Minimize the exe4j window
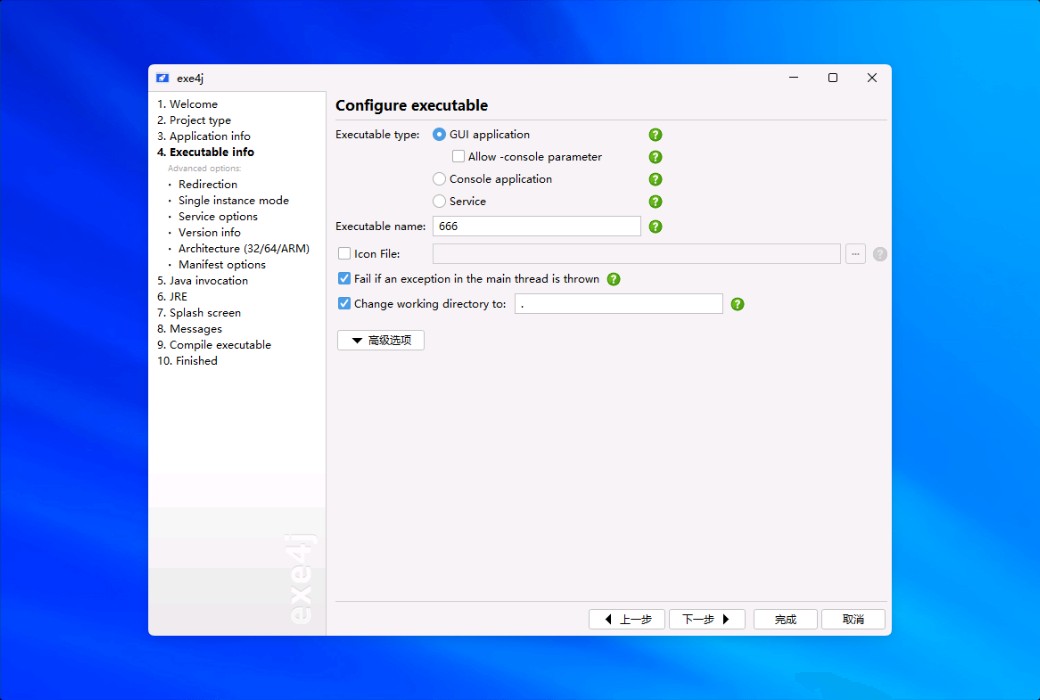The width and height of the screenshot is (1040, 700). tap(793, 78)
